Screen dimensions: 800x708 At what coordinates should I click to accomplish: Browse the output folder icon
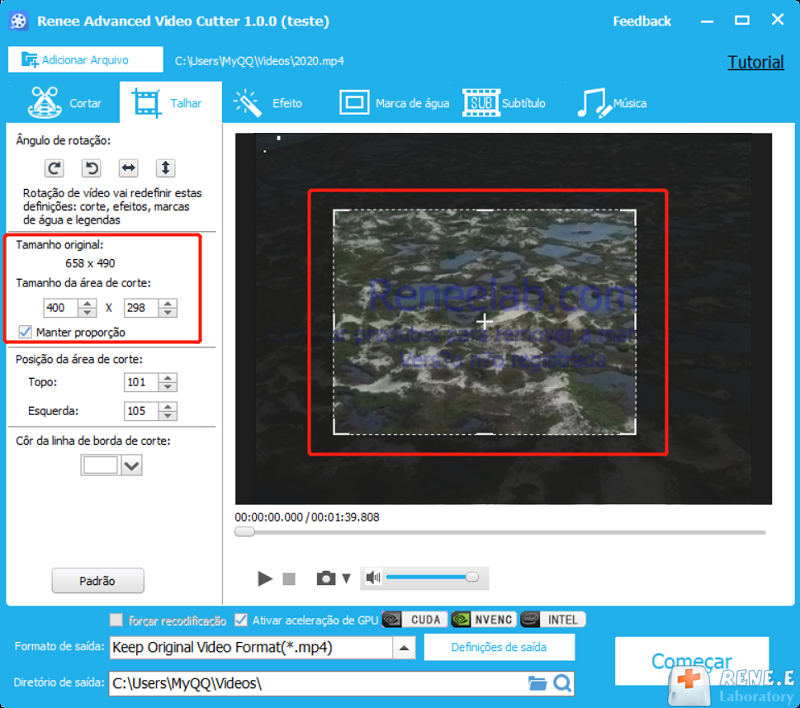tap(537, 683)
